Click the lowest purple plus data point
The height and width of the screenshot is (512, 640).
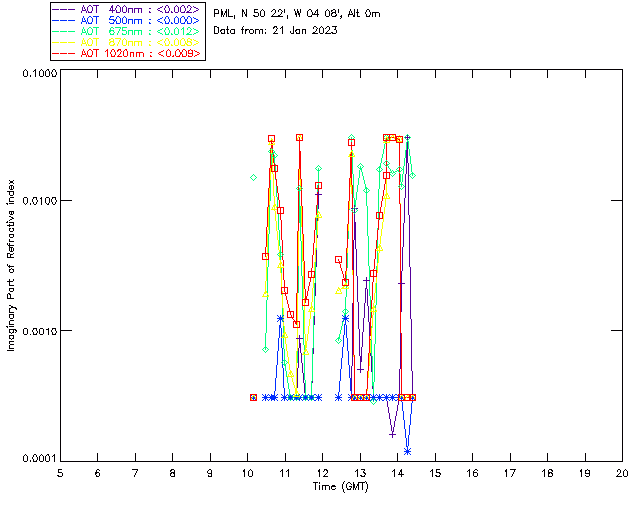392,435
